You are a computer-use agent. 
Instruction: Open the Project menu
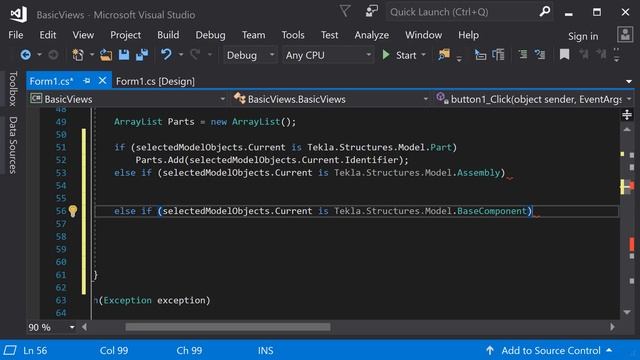126,35
